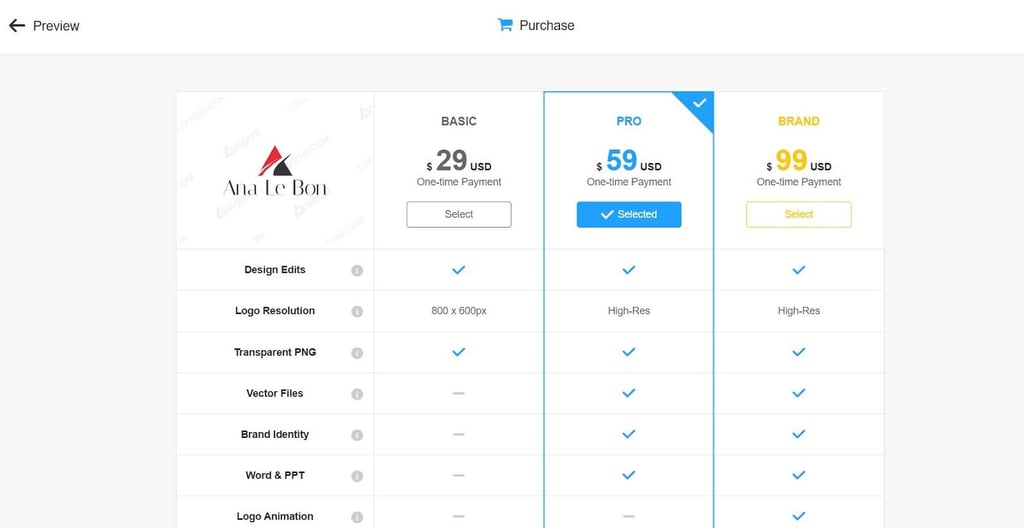
Task: Click the Logo Animation dash under PRO
Action: (629, 517)
